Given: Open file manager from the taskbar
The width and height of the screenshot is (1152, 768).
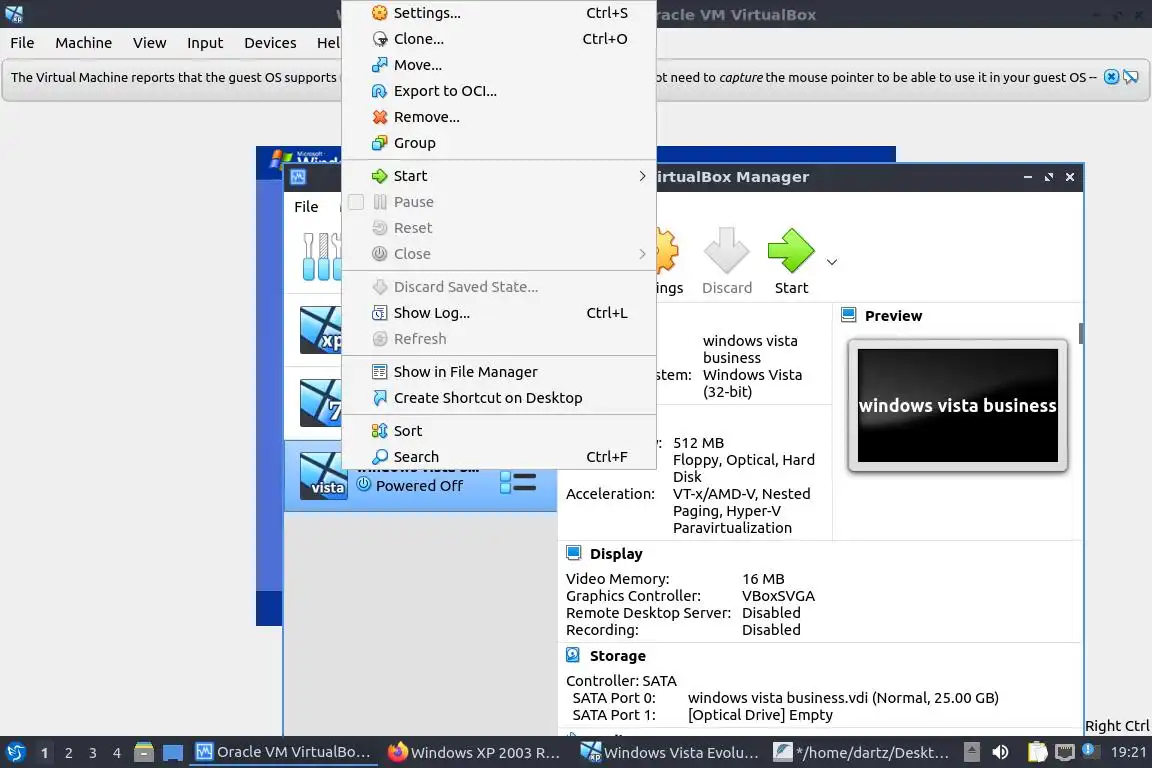Looking at the screenshot, I should point(144,753).
